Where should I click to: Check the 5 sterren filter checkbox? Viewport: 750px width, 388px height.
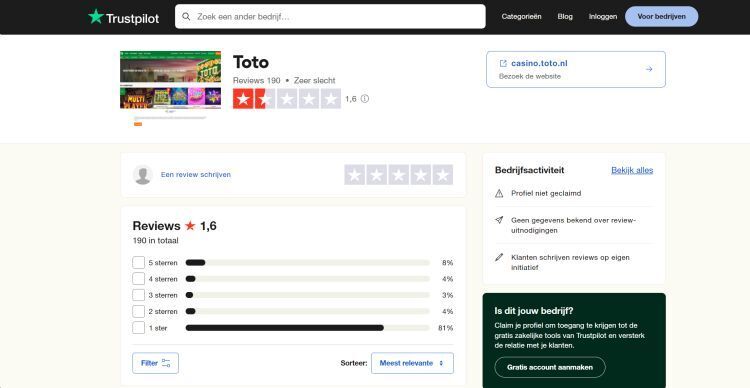pyautogui.click(x=139, y=263)
